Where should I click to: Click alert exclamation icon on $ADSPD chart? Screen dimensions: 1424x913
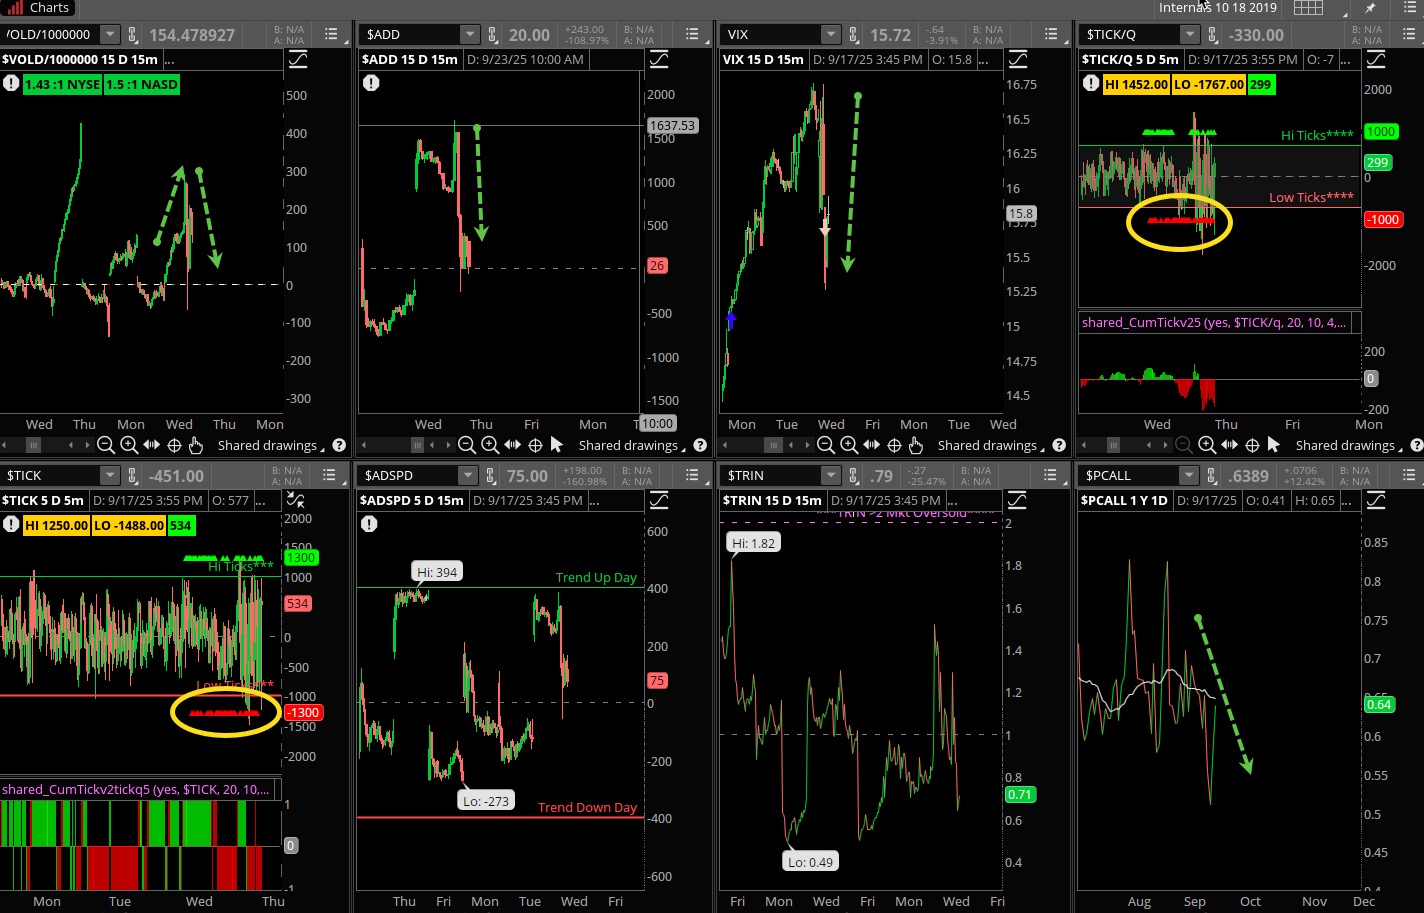click(370, 524)
